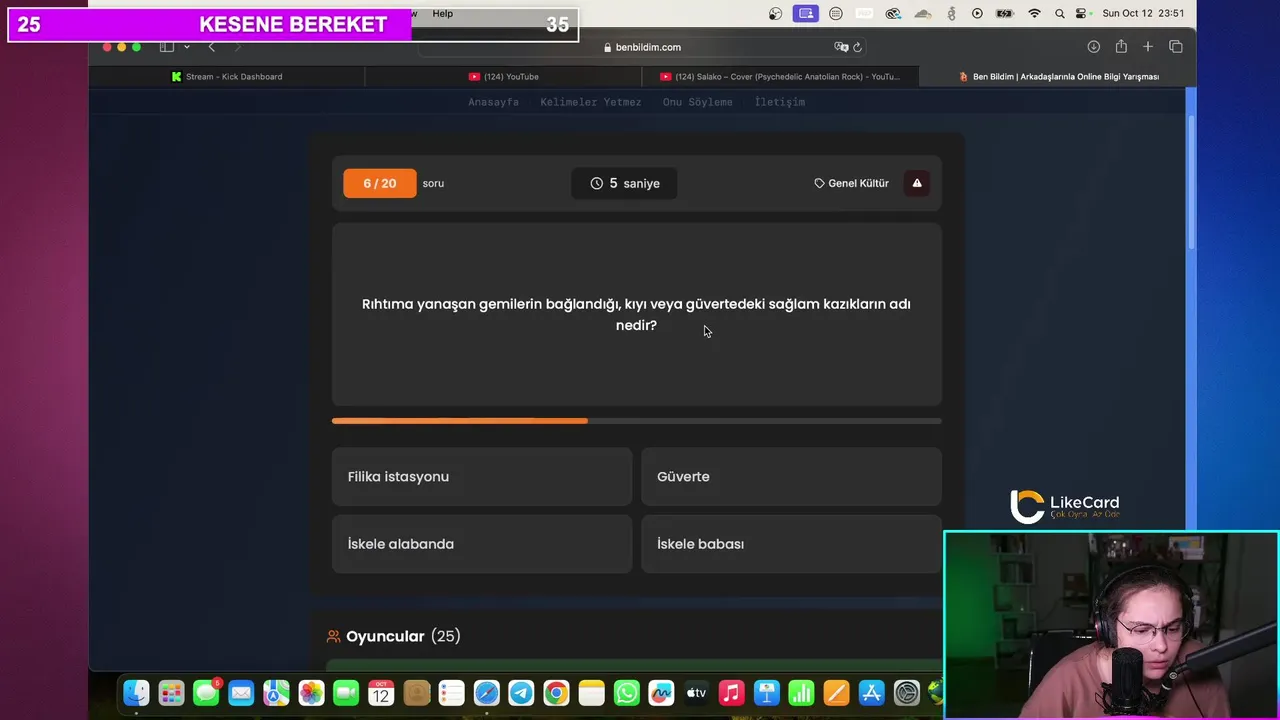
Task: Open System Settings from the Dock
Action: 906,693
